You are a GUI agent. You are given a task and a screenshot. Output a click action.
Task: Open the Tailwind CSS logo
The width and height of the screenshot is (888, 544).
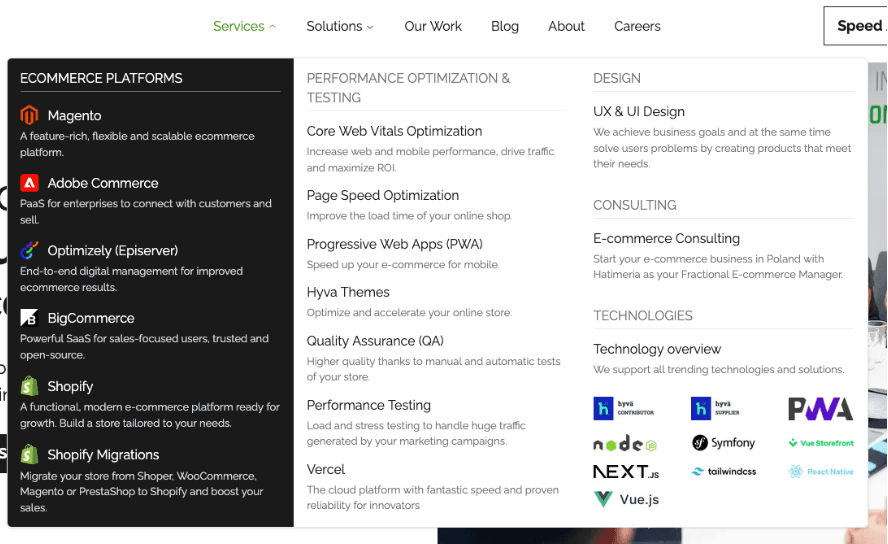point(723,471)
